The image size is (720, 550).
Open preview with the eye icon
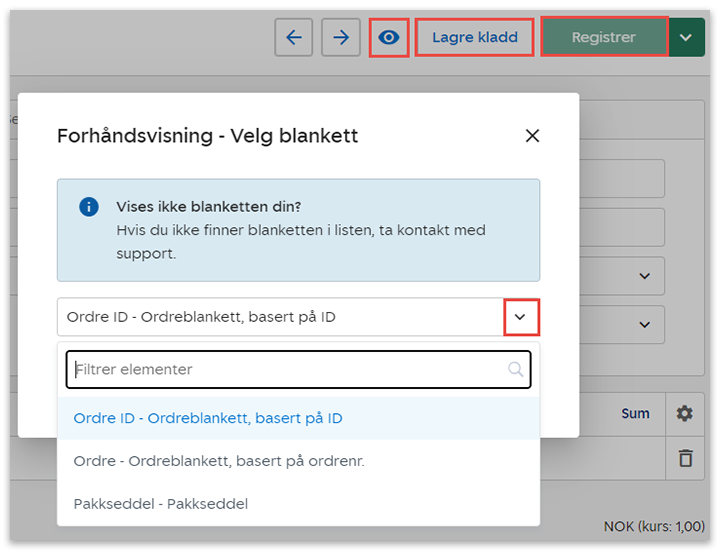(388, 37)
